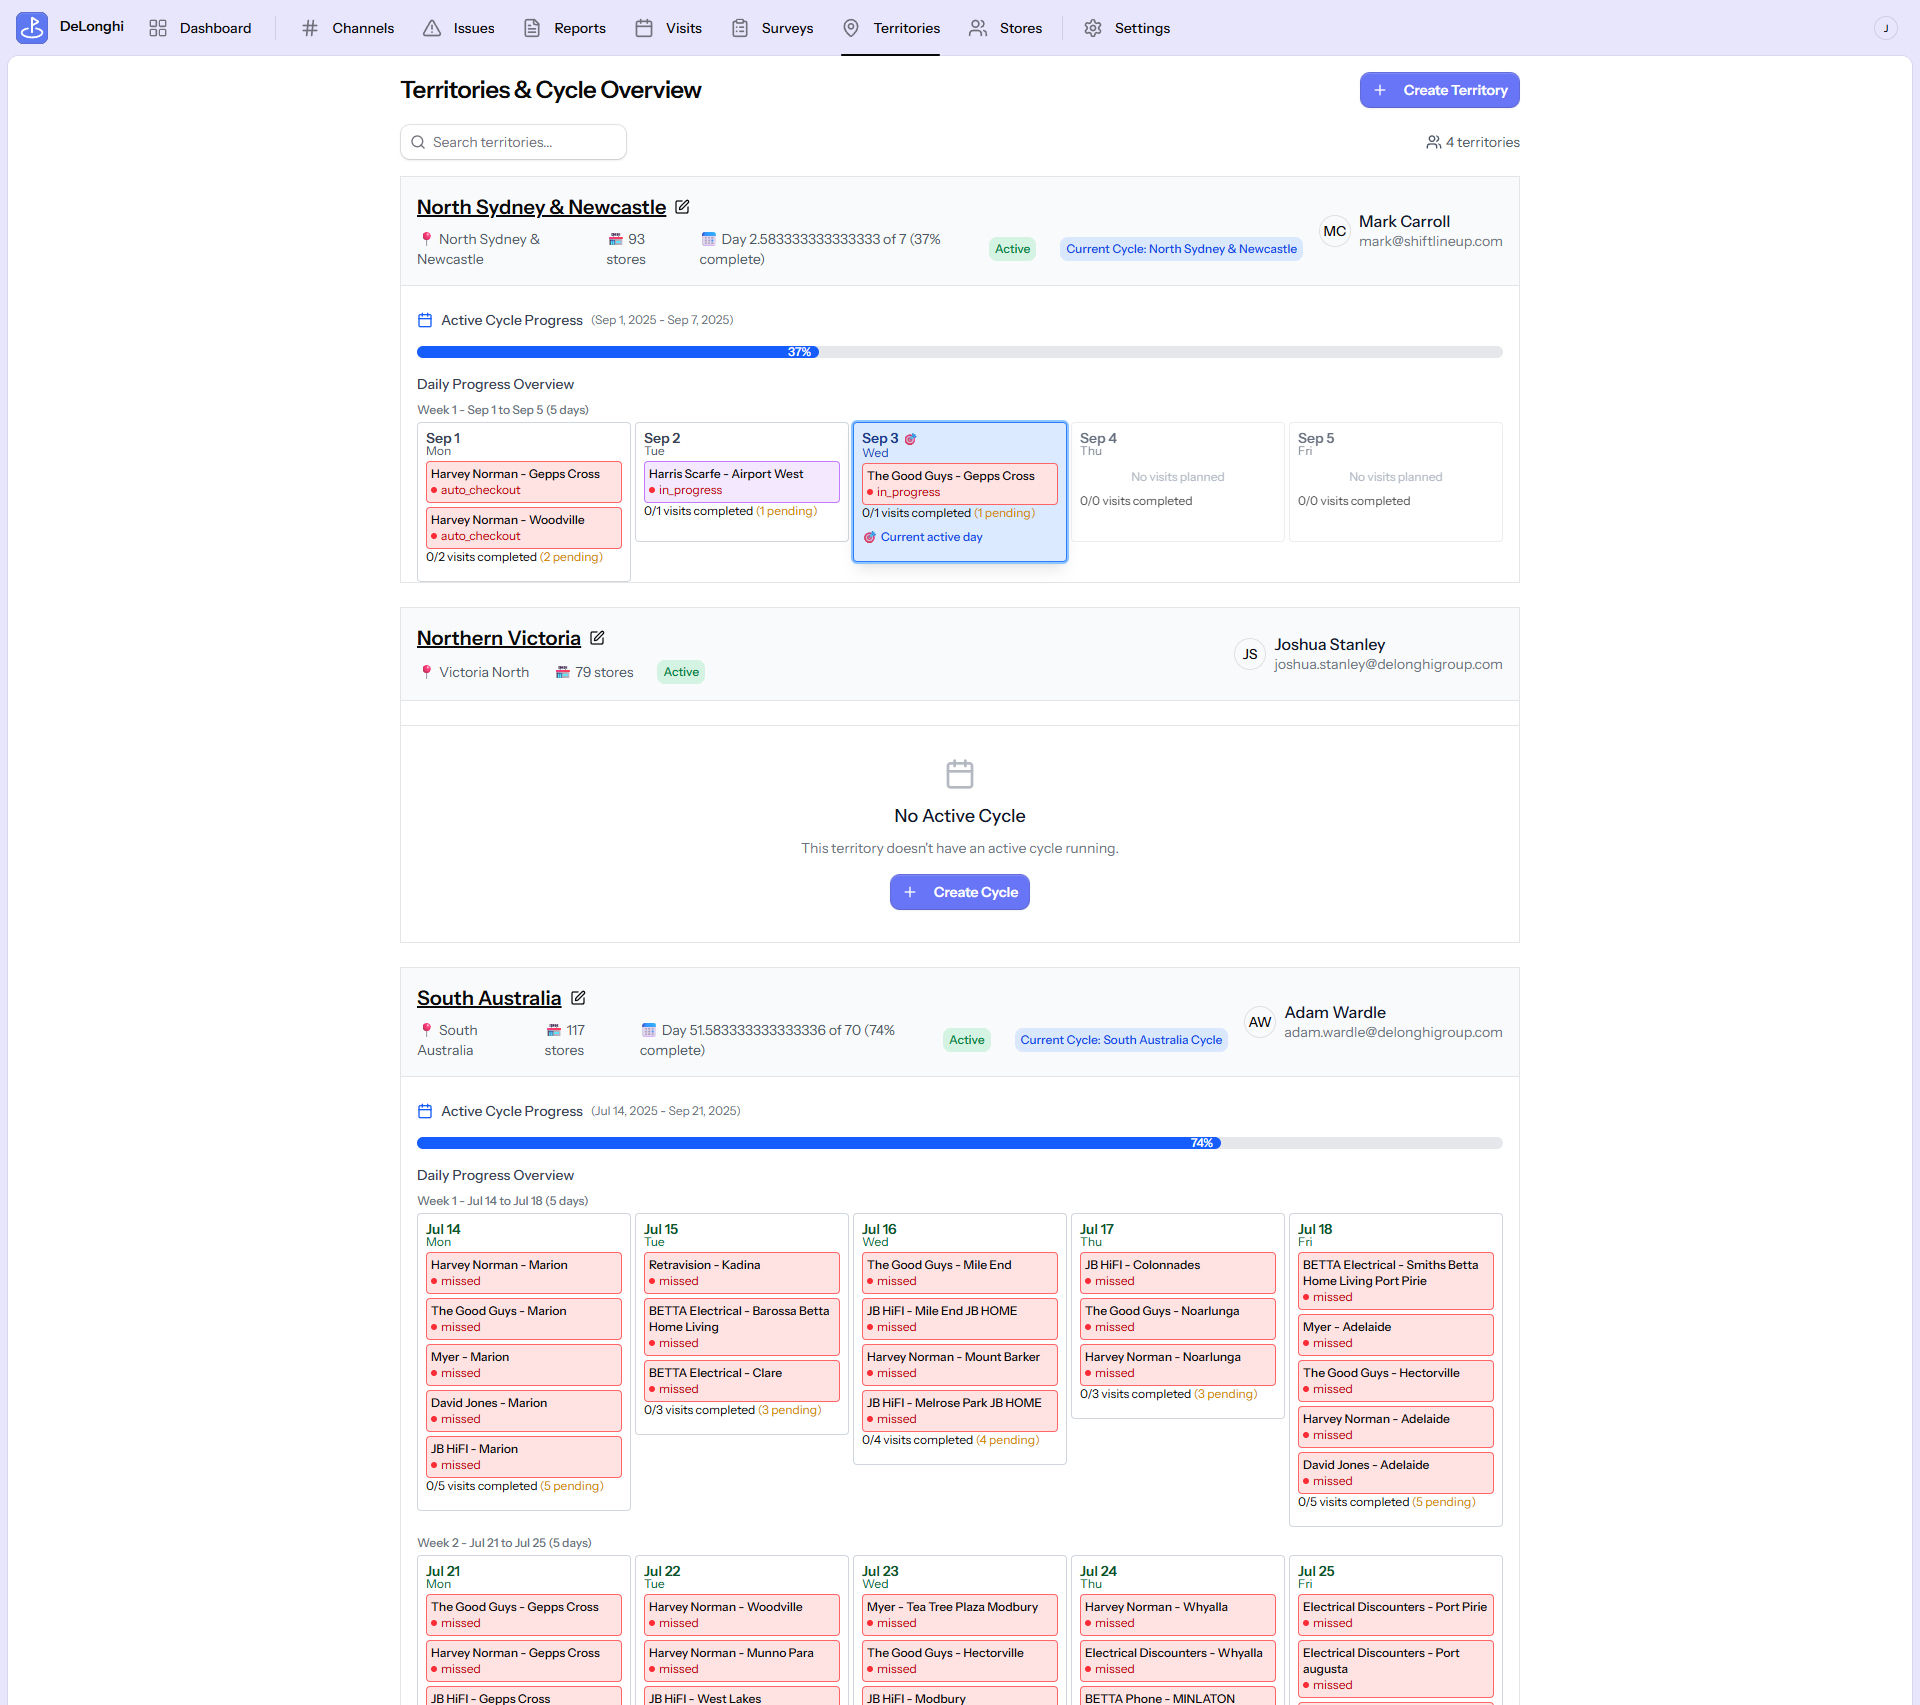The width and height of the screenshot is (1920, 1705).
Task: Select Harvey Norman - Marion missed visit
Action: [524, 1273]
